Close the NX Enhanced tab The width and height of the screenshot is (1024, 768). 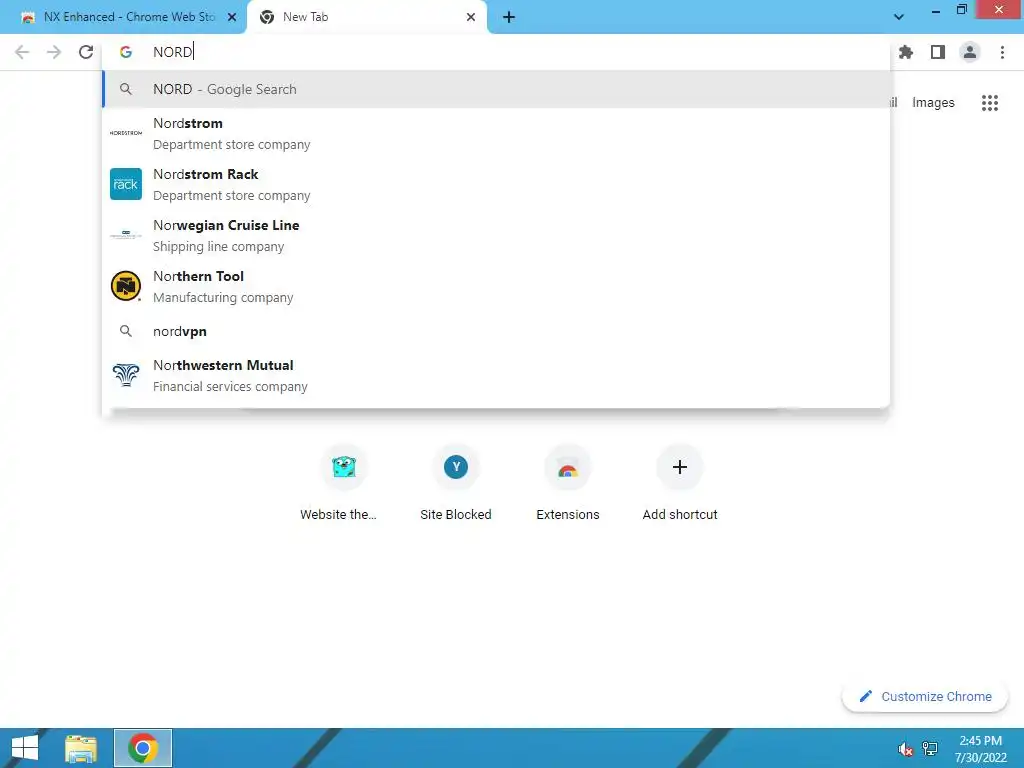pos(232,18)
